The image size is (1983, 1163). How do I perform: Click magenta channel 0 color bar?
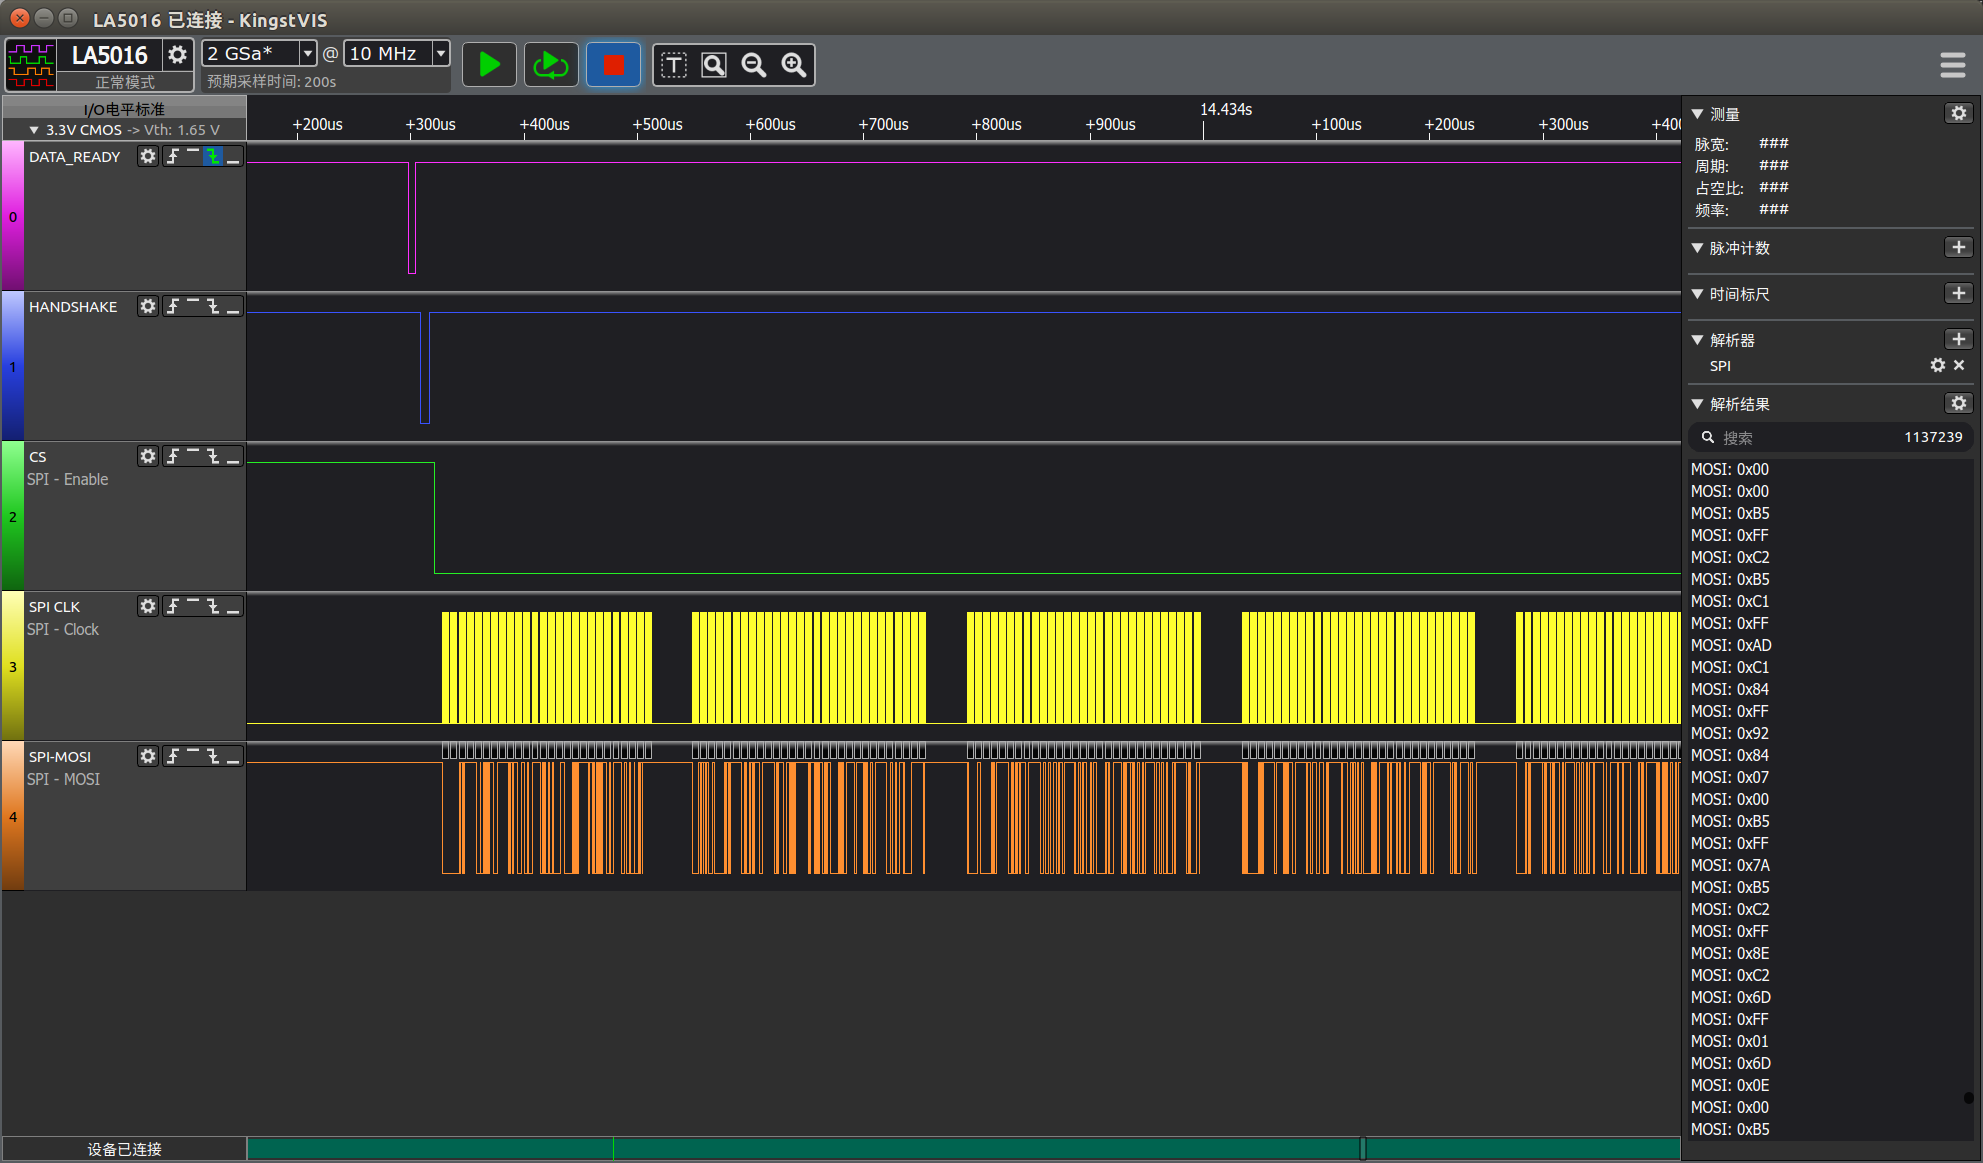click(x=13, y=216)
